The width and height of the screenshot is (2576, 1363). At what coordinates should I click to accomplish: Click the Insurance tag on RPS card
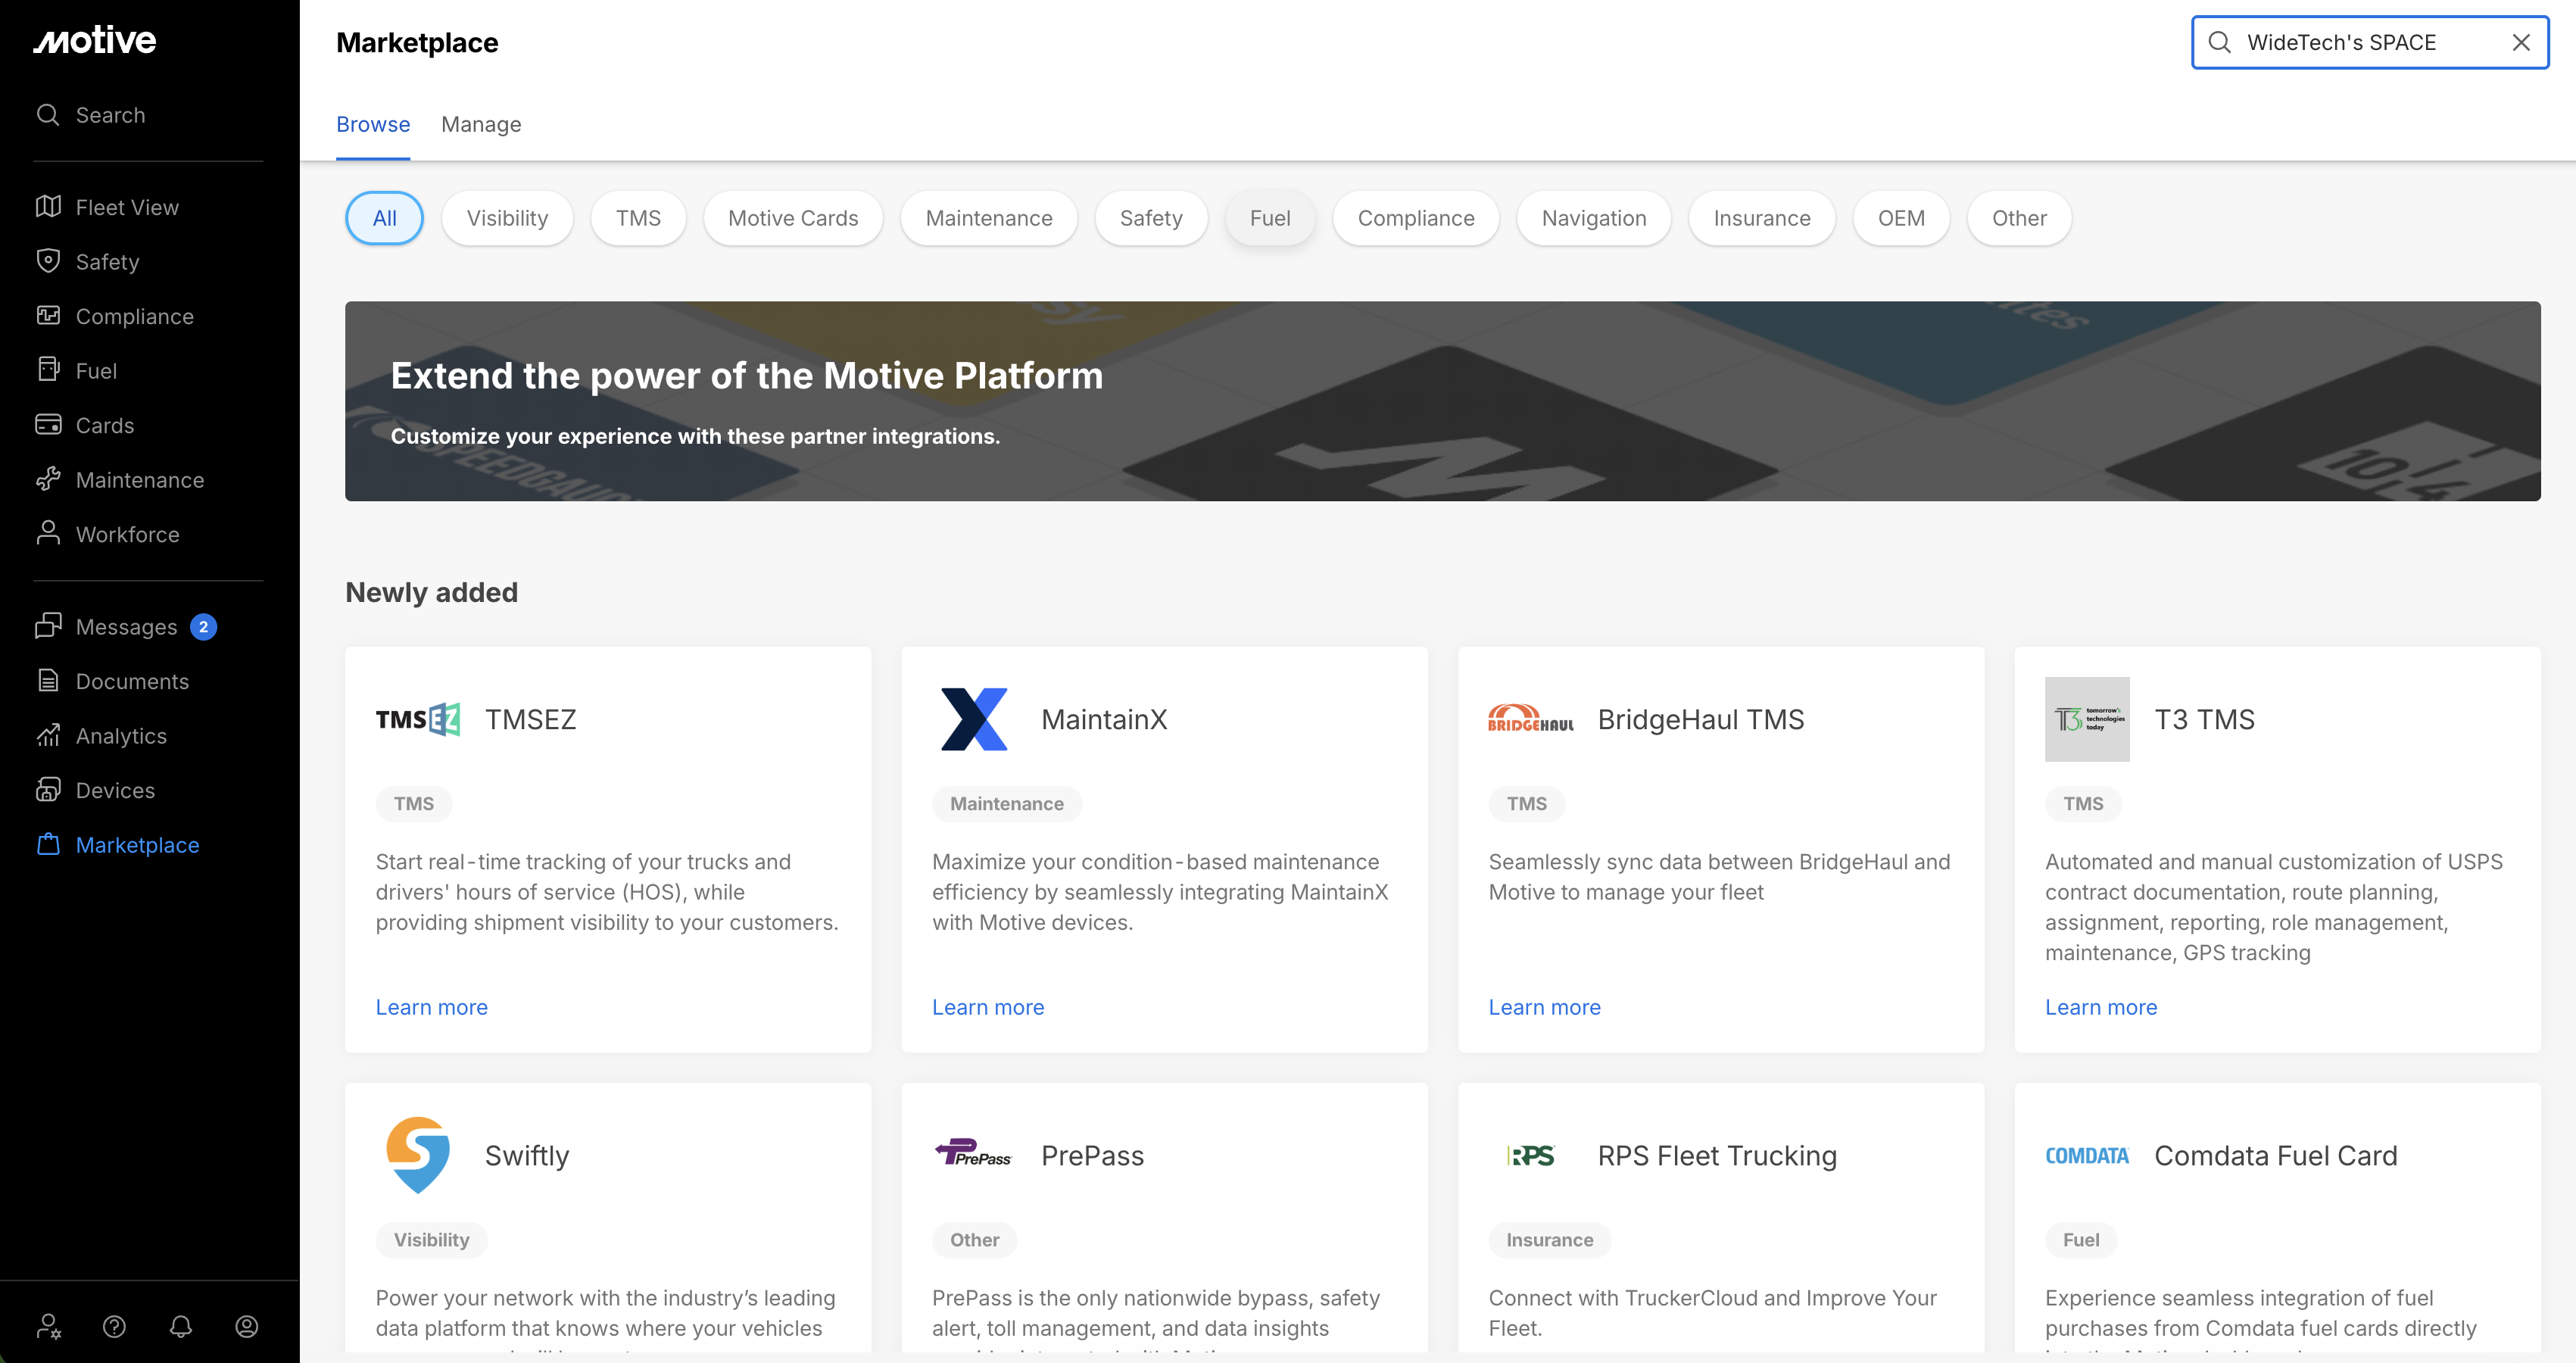(1549, 1239)
